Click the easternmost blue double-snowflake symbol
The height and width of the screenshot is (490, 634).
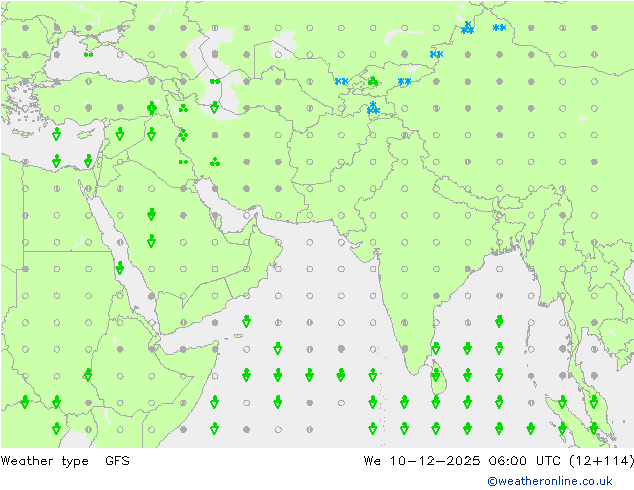click(x=499, y=27)
